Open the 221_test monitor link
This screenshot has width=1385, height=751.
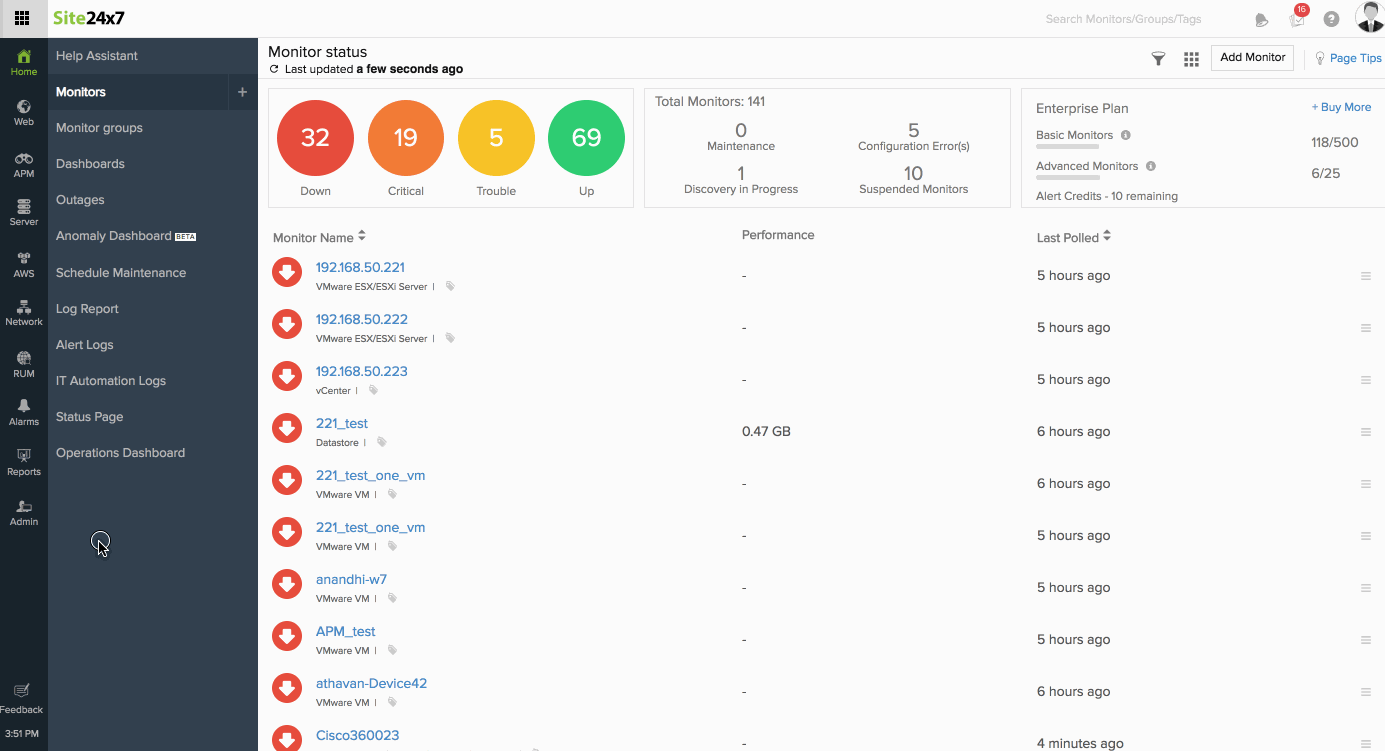(x=342, y=423)
